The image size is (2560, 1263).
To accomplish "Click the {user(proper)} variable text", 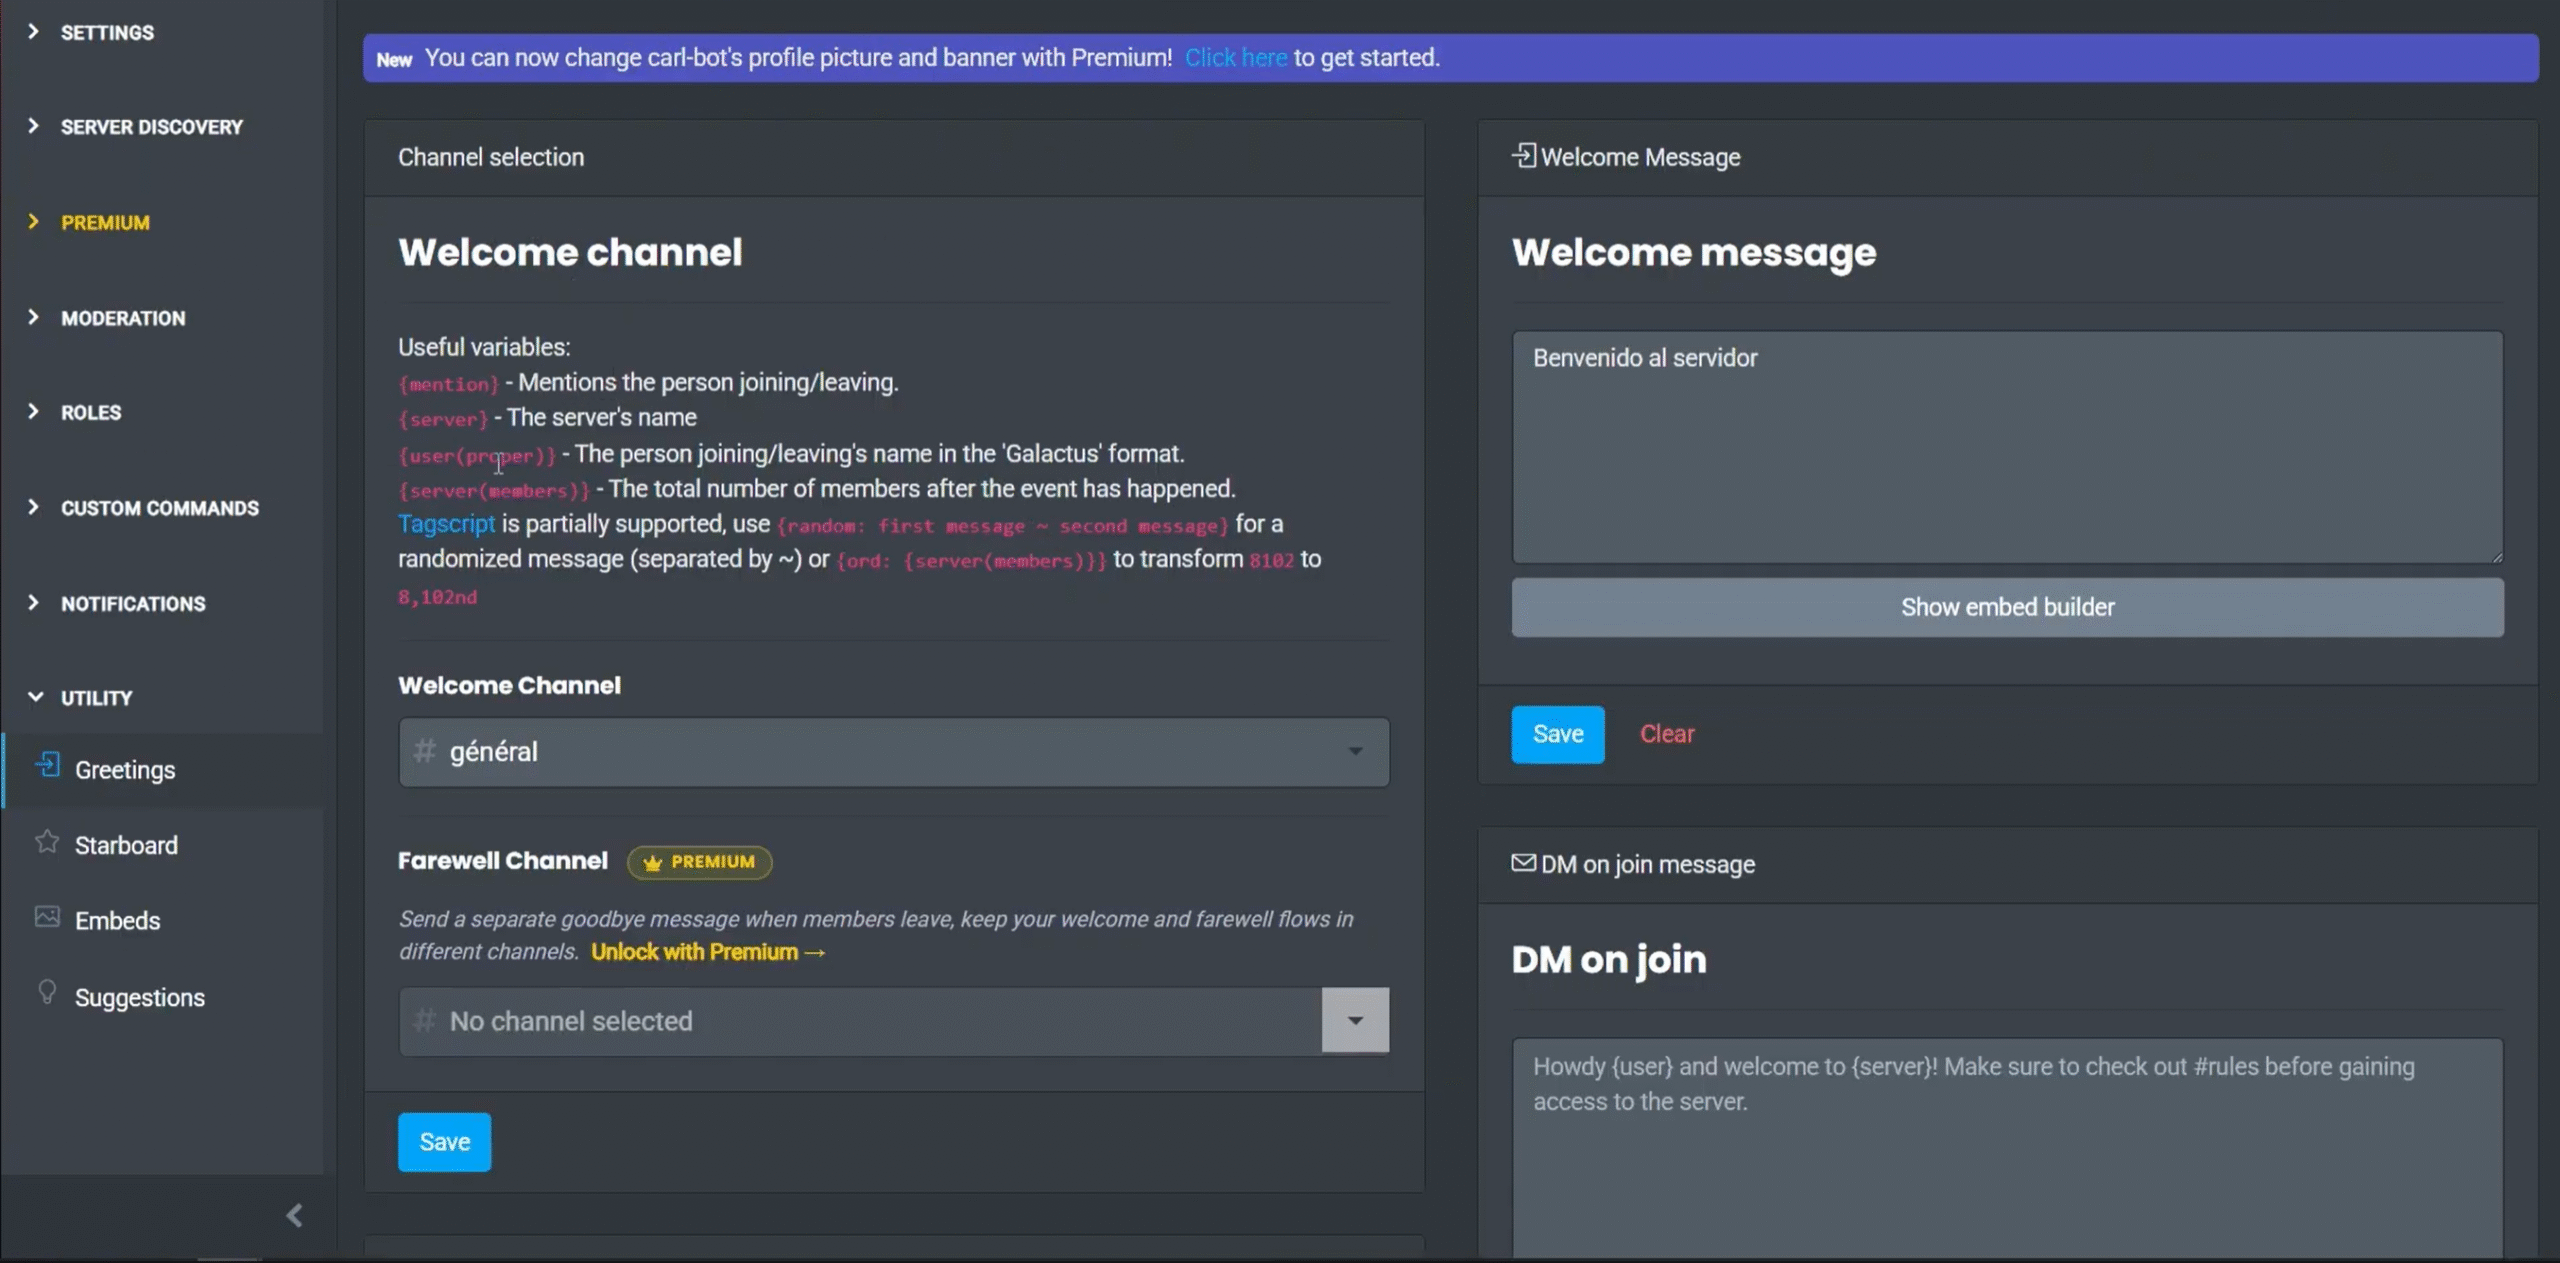I will click(477, 456).
